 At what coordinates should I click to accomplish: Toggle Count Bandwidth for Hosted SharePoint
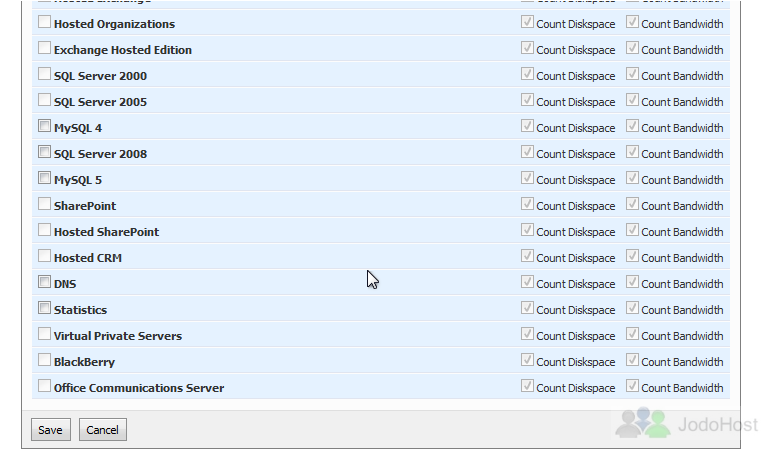click(632, 230)
